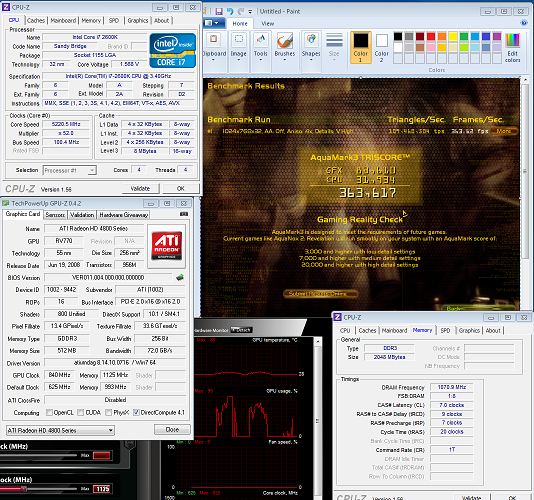Open the Size line-thickness dropdown in Paint
534x500 pixels.
pyautogui.click(x=334, y=48)
